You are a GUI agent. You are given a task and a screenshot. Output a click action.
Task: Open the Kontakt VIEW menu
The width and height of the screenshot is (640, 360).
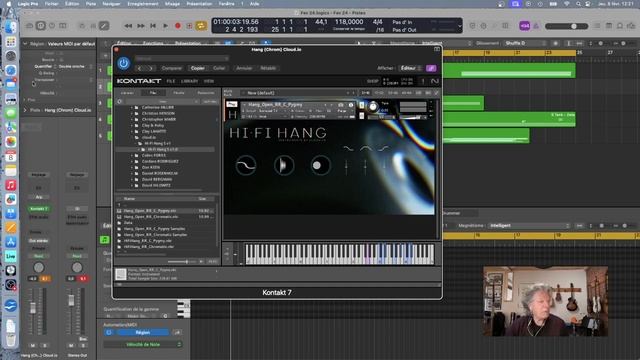209,81
